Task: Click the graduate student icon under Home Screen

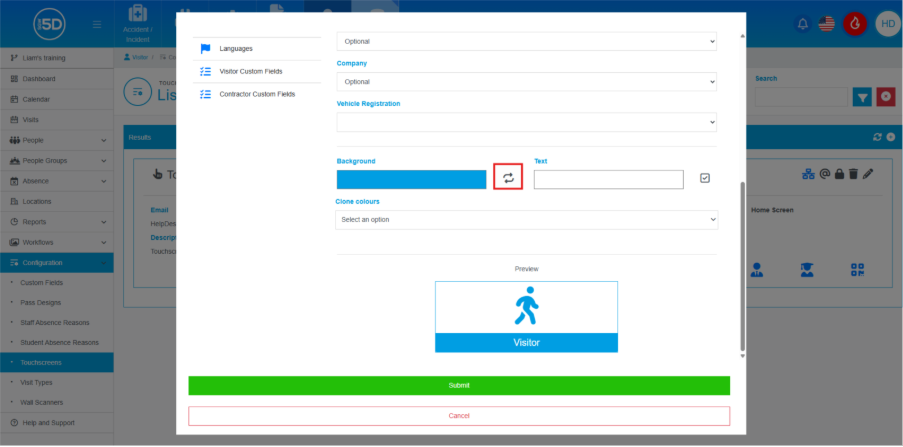Action: 807,270
